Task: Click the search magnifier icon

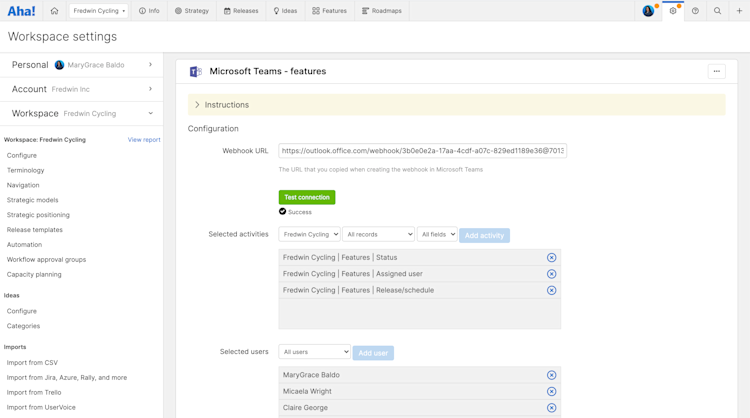Action: pyautogui.click(x=717, y=11)
